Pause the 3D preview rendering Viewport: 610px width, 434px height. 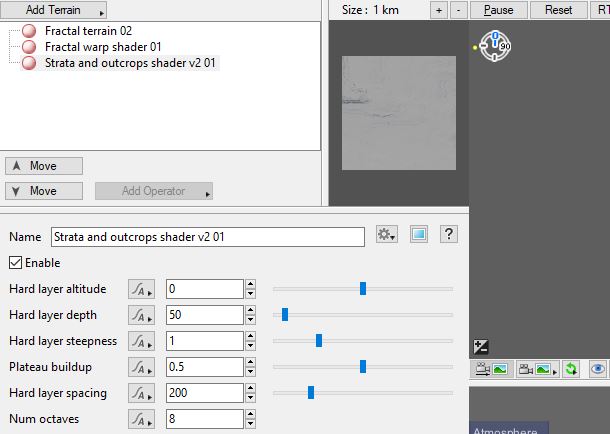[499, 10]
